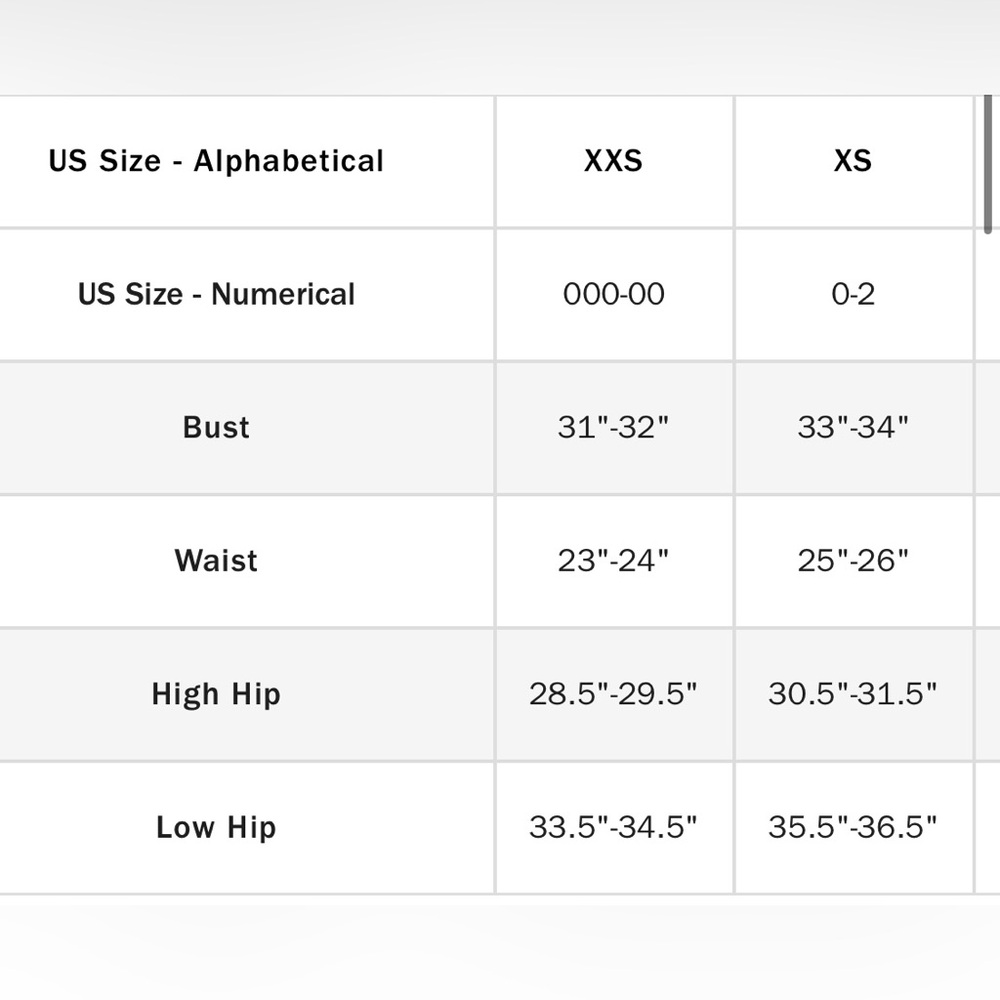Select the XXS column header

click(x=614, y=161)
